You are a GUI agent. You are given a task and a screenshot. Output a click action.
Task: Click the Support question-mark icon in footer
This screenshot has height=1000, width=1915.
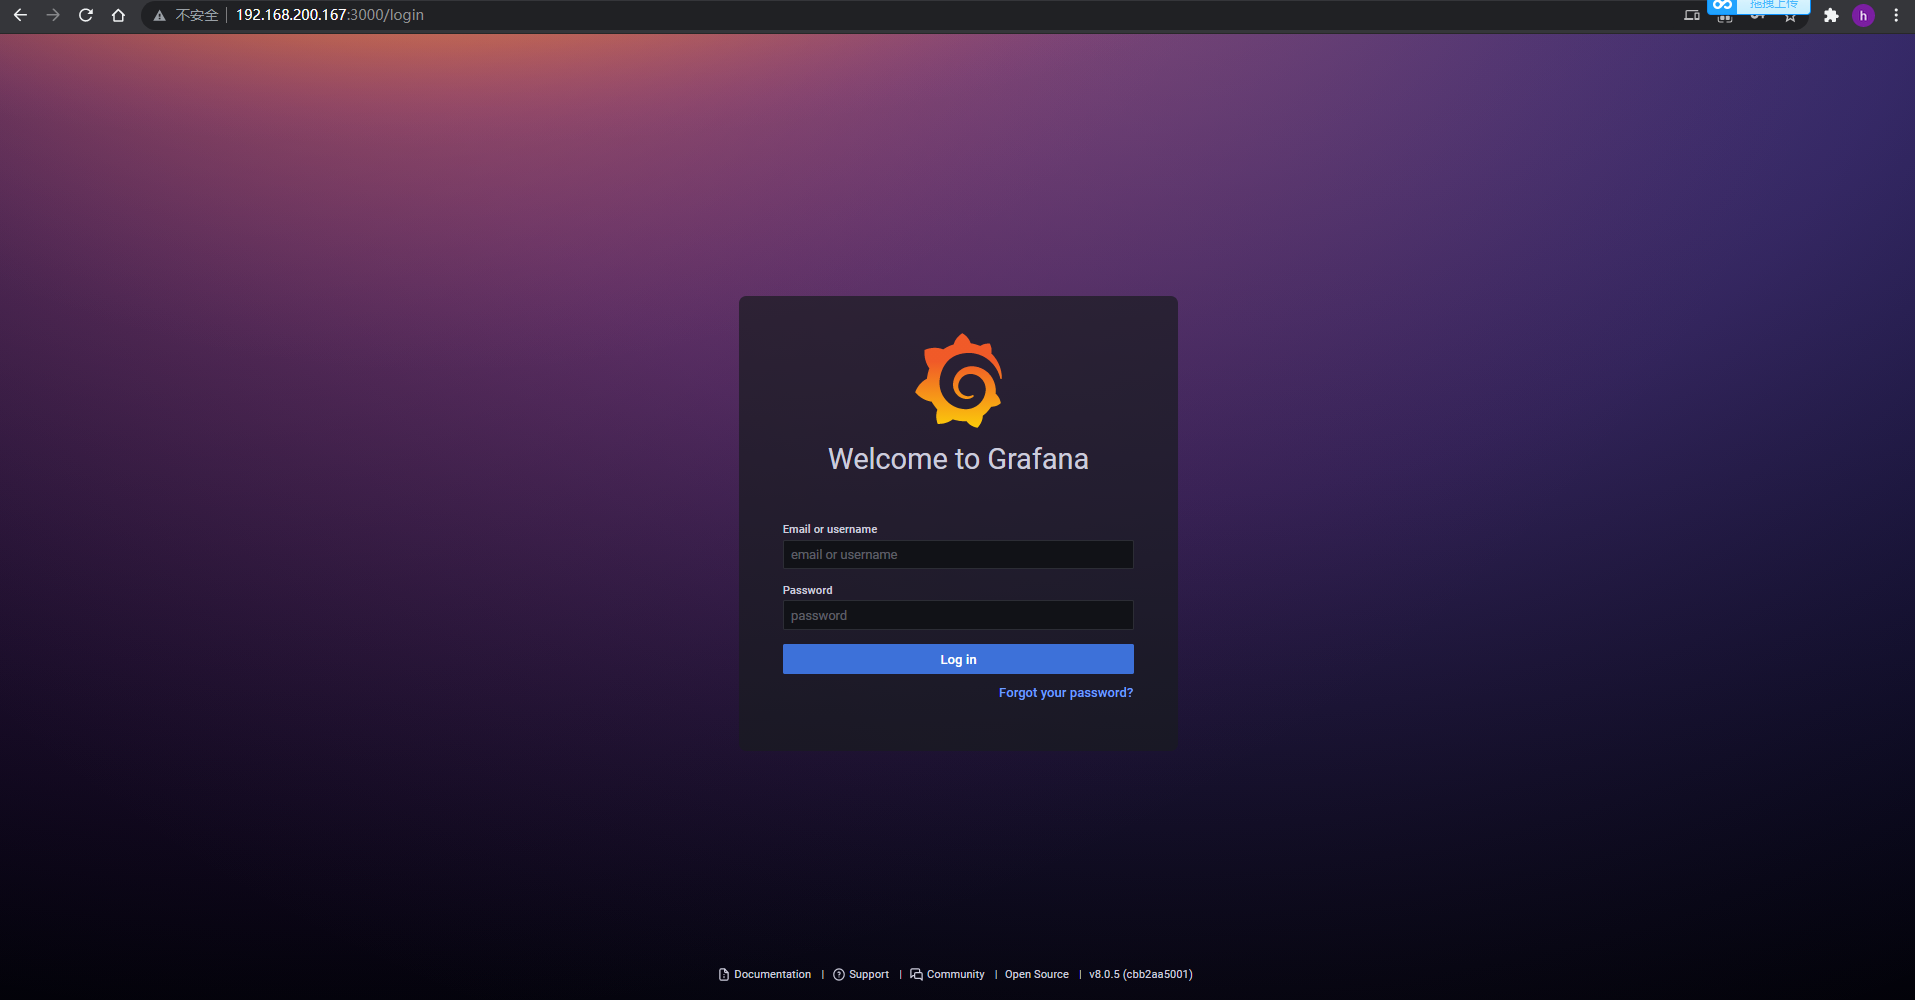(839, 975)
